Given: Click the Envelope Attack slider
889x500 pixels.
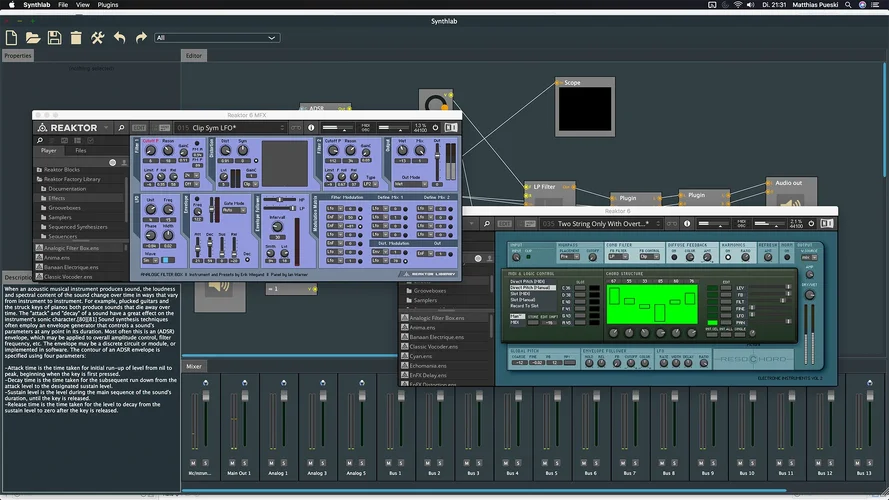Looking at the screenshot, I should pos(197,248).
